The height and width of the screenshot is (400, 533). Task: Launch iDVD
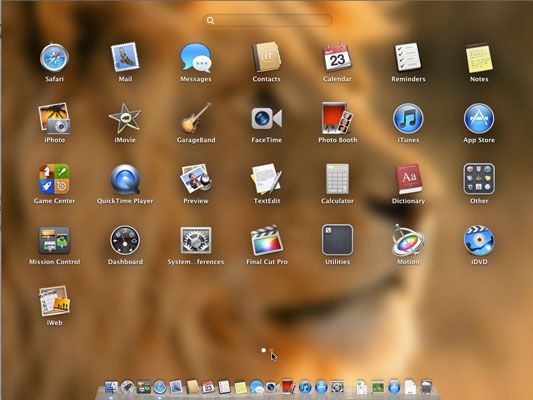point(479,240)
